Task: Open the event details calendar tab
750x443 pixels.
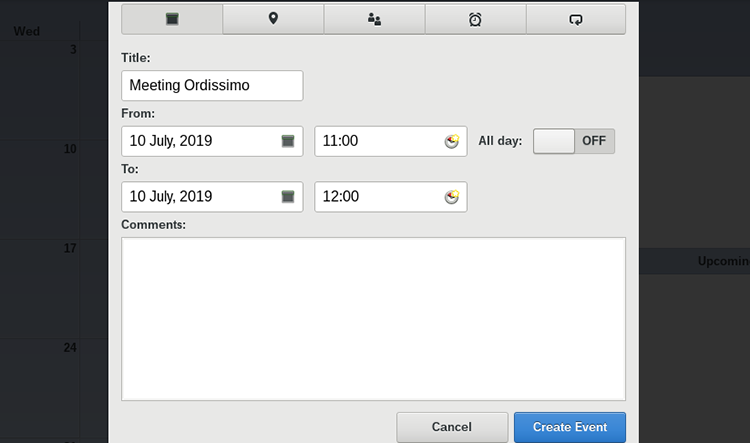Action: pyautogui.click(x=172, y=19)
